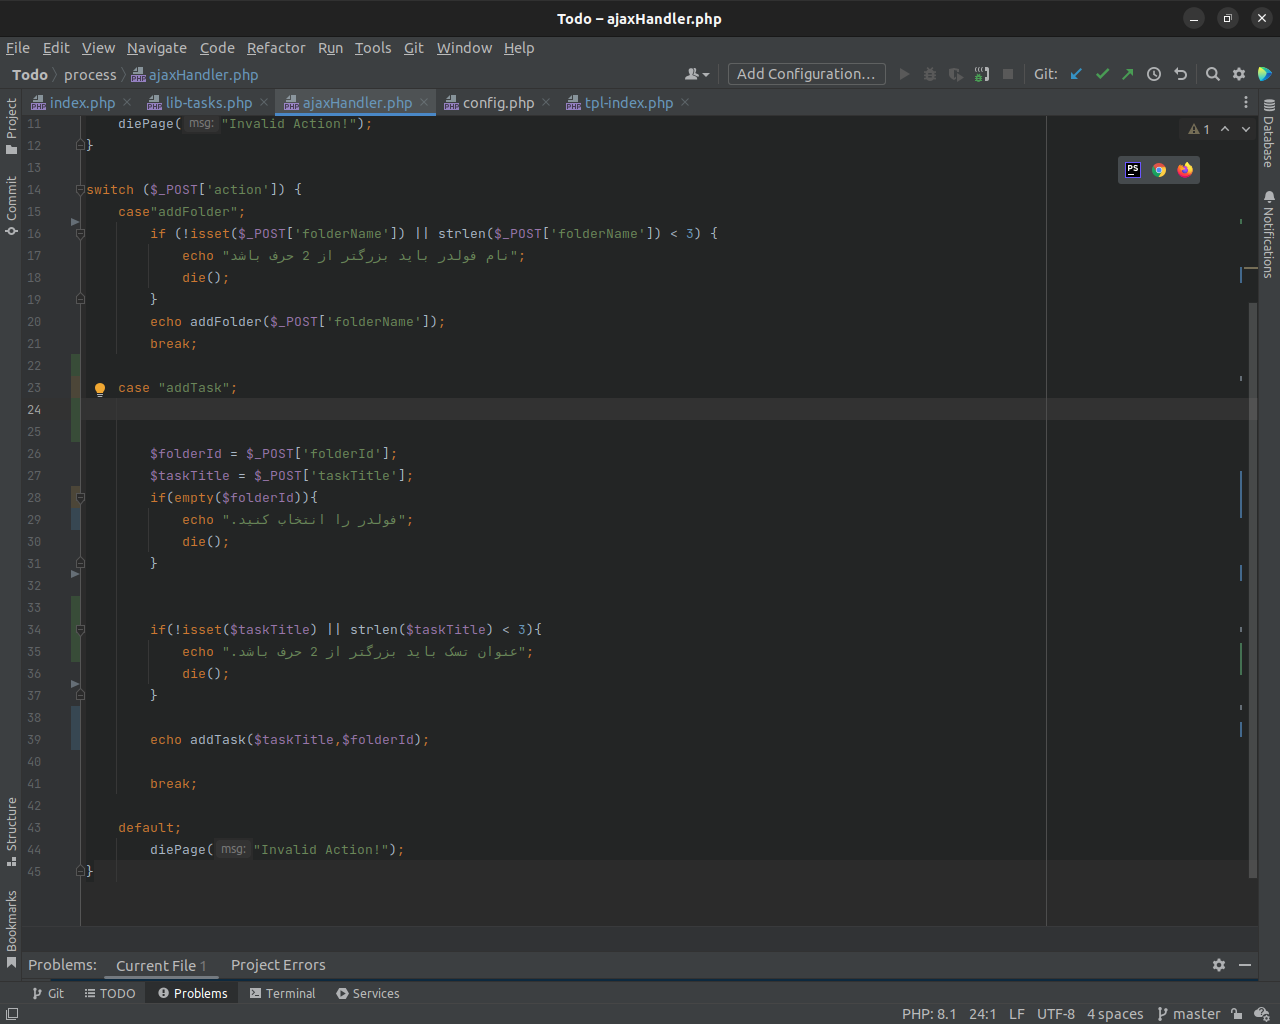Toggle tool window bars icon bottom-left
Screen dimensions: 1280x1024
pyautogui.click(x=12, y=1013)
